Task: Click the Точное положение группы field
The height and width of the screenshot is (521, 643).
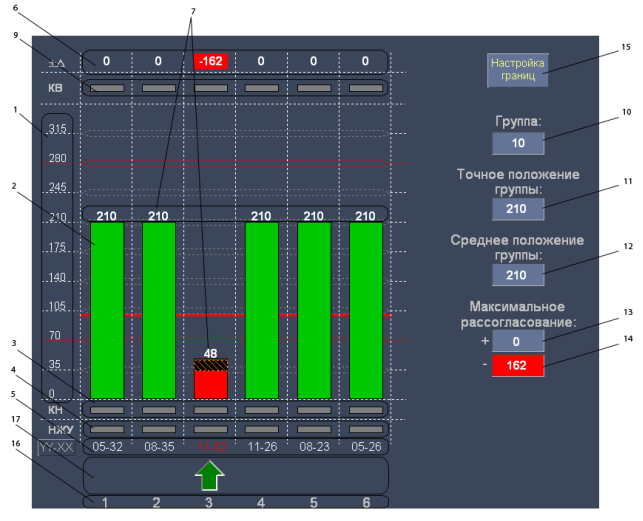Action: (x=518, y=209)
